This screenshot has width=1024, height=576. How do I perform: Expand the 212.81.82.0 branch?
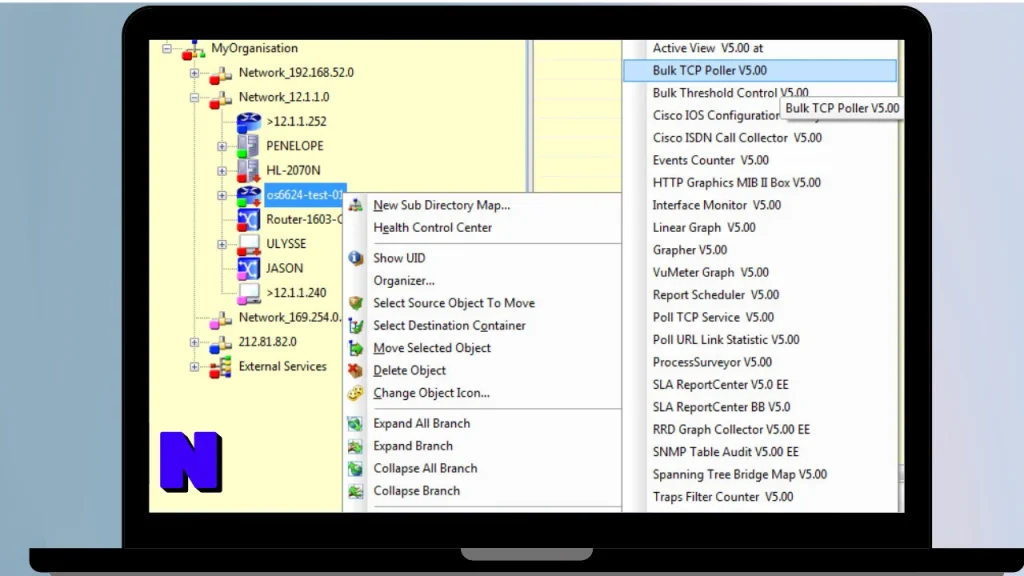click(195, 342)
